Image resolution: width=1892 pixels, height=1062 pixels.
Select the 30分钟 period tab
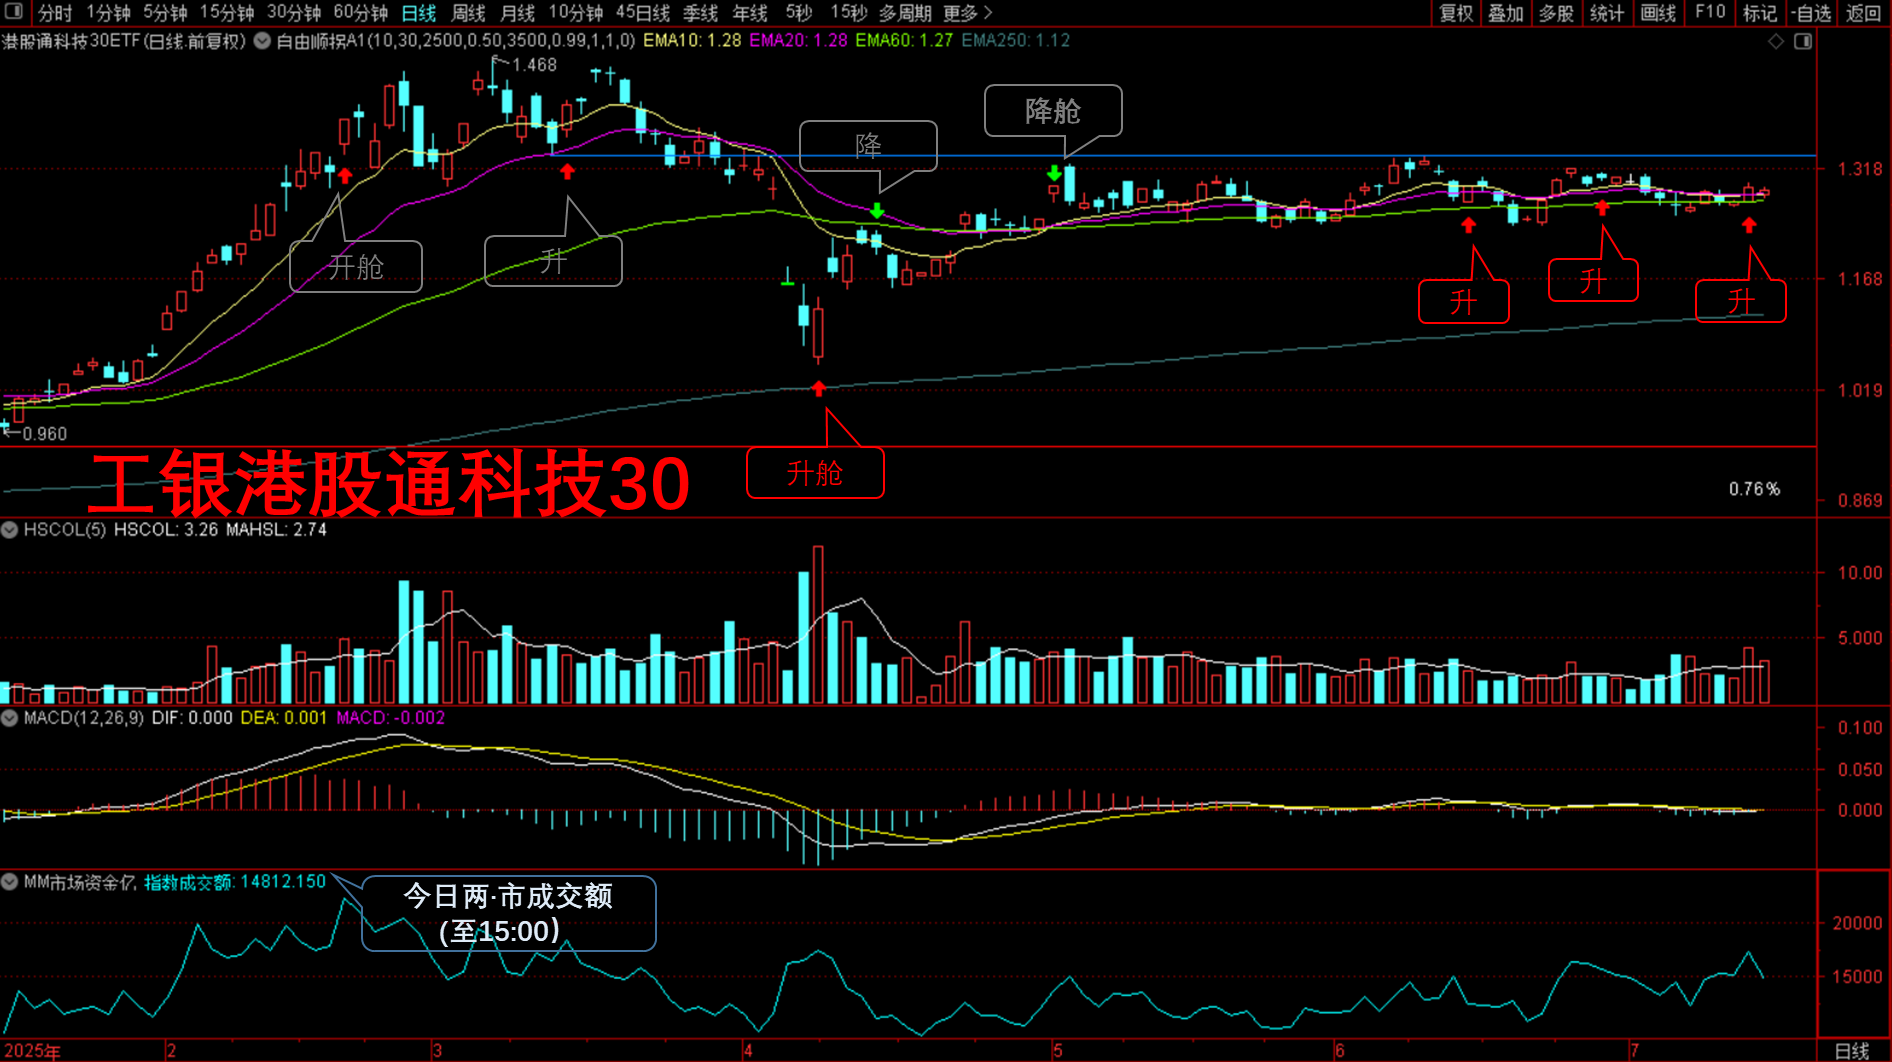294,13
